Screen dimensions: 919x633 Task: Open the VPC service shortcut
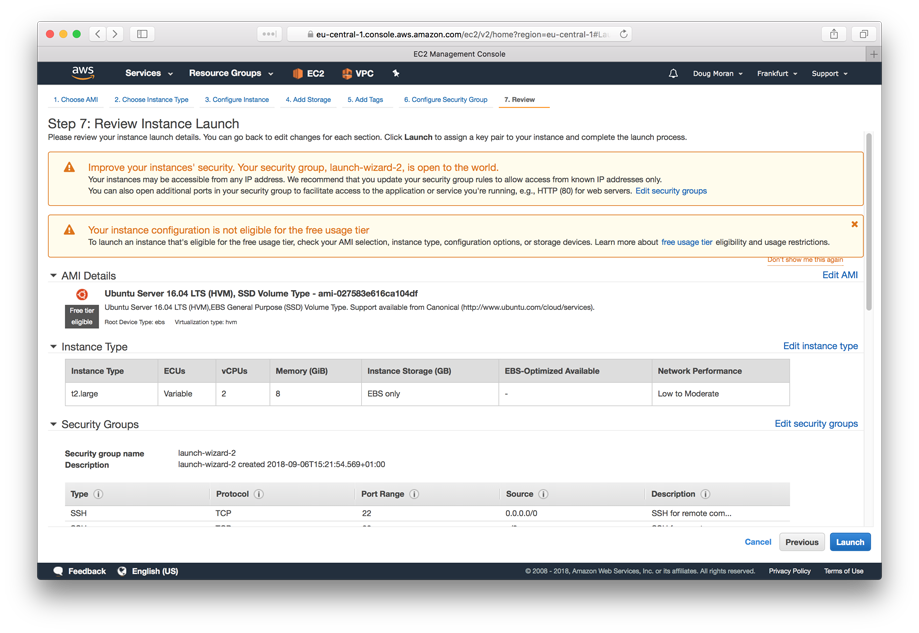[358, 73]
